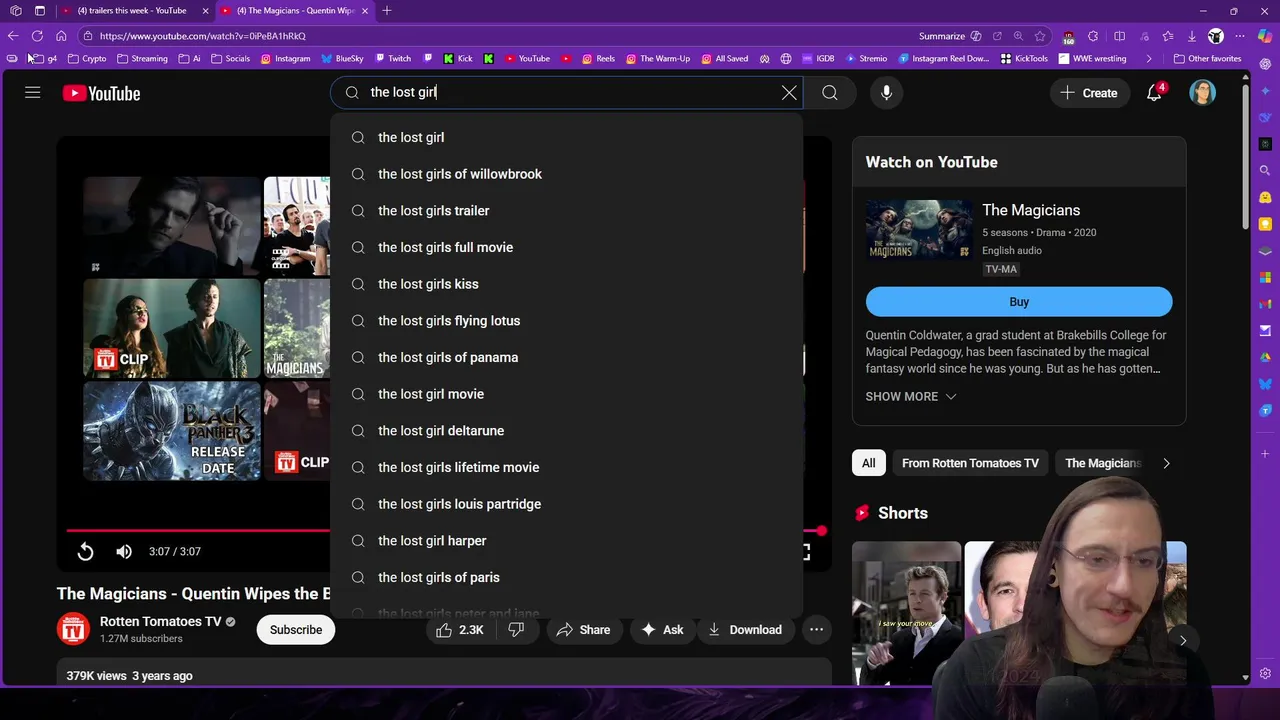This screenshot has height=720, width=1280.
Task: Open a new browser tab with plus
Action: [x=387, y=10]
